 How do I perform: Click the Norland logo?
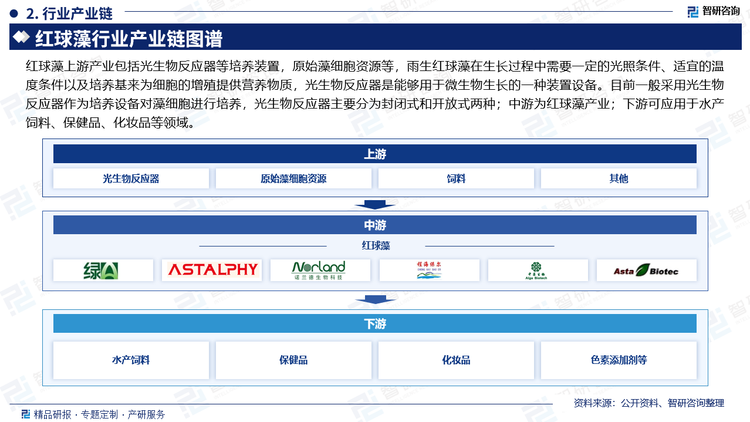coord(320,270)
